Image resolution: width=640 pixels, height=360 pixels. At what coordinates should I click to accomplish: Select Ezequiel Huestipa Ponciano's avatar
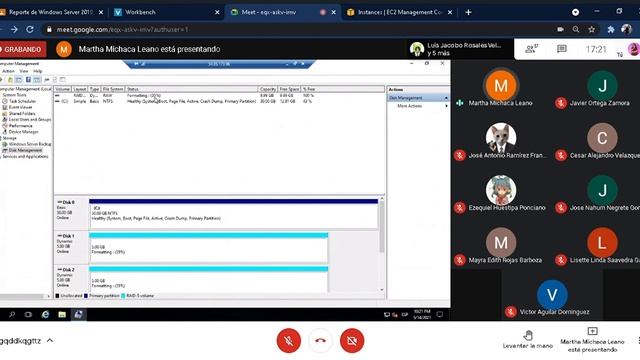click(x=501, y=190)
